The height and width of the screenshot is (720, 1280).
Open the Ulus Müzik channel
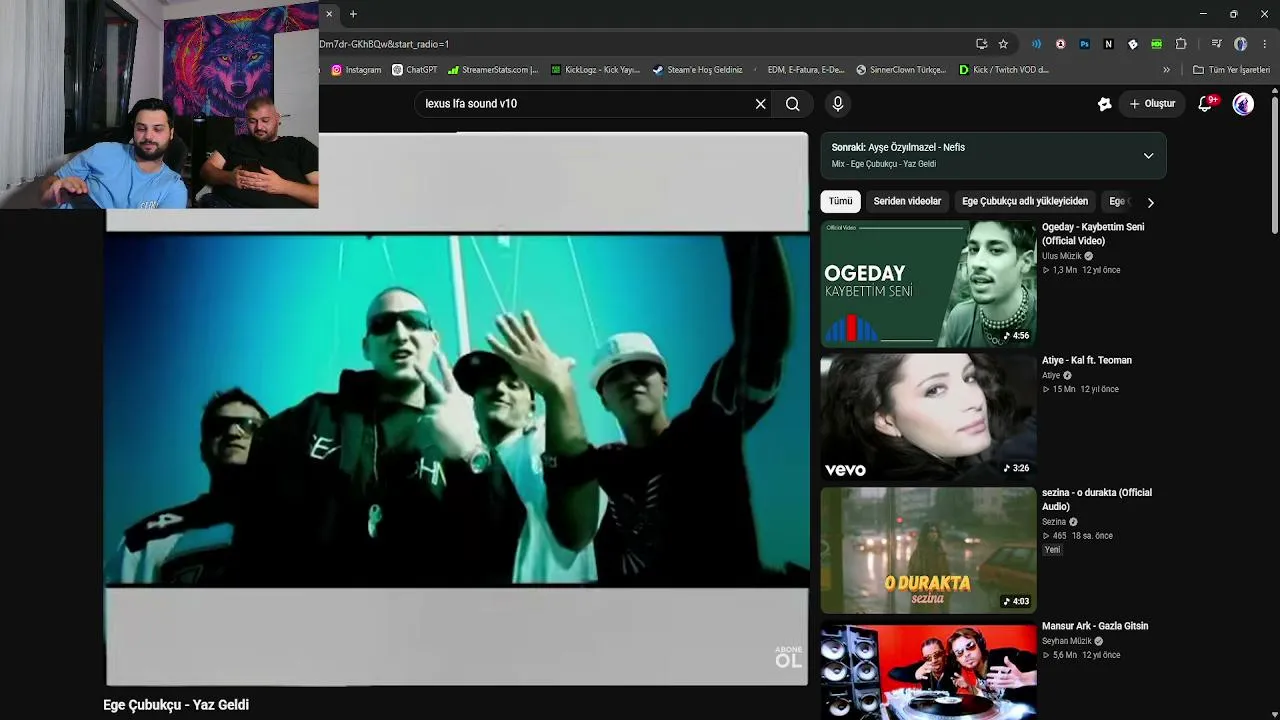tap(1062, 256)
